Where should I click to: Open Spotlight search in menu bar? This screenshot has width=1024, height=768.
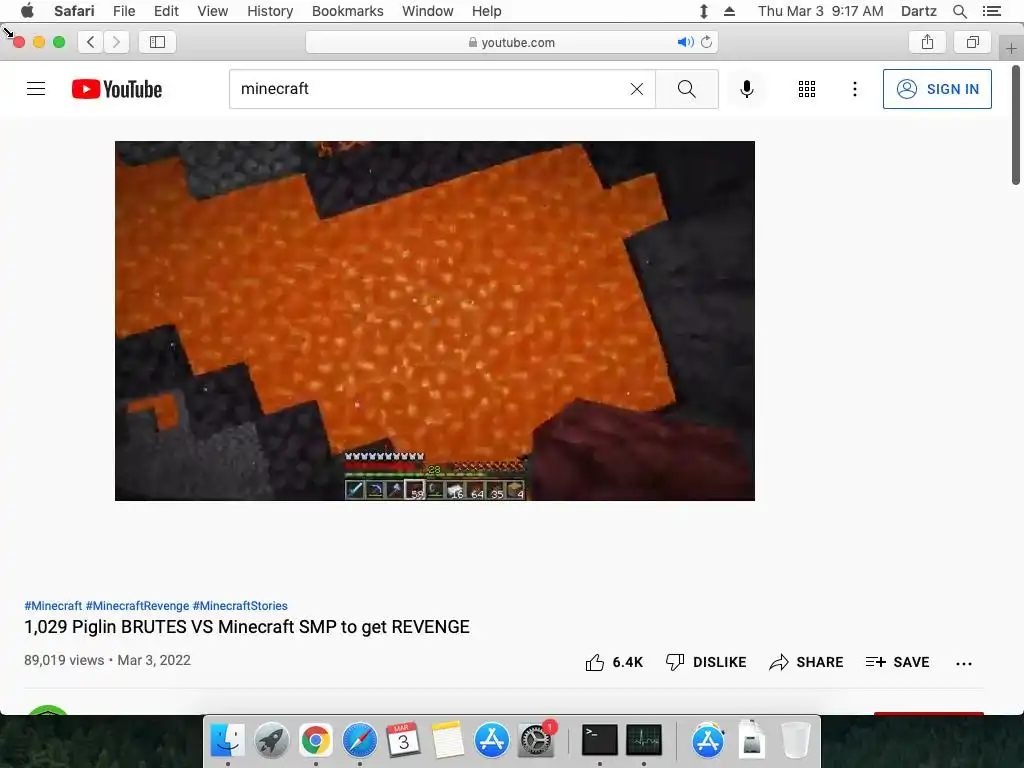point(959,11)
